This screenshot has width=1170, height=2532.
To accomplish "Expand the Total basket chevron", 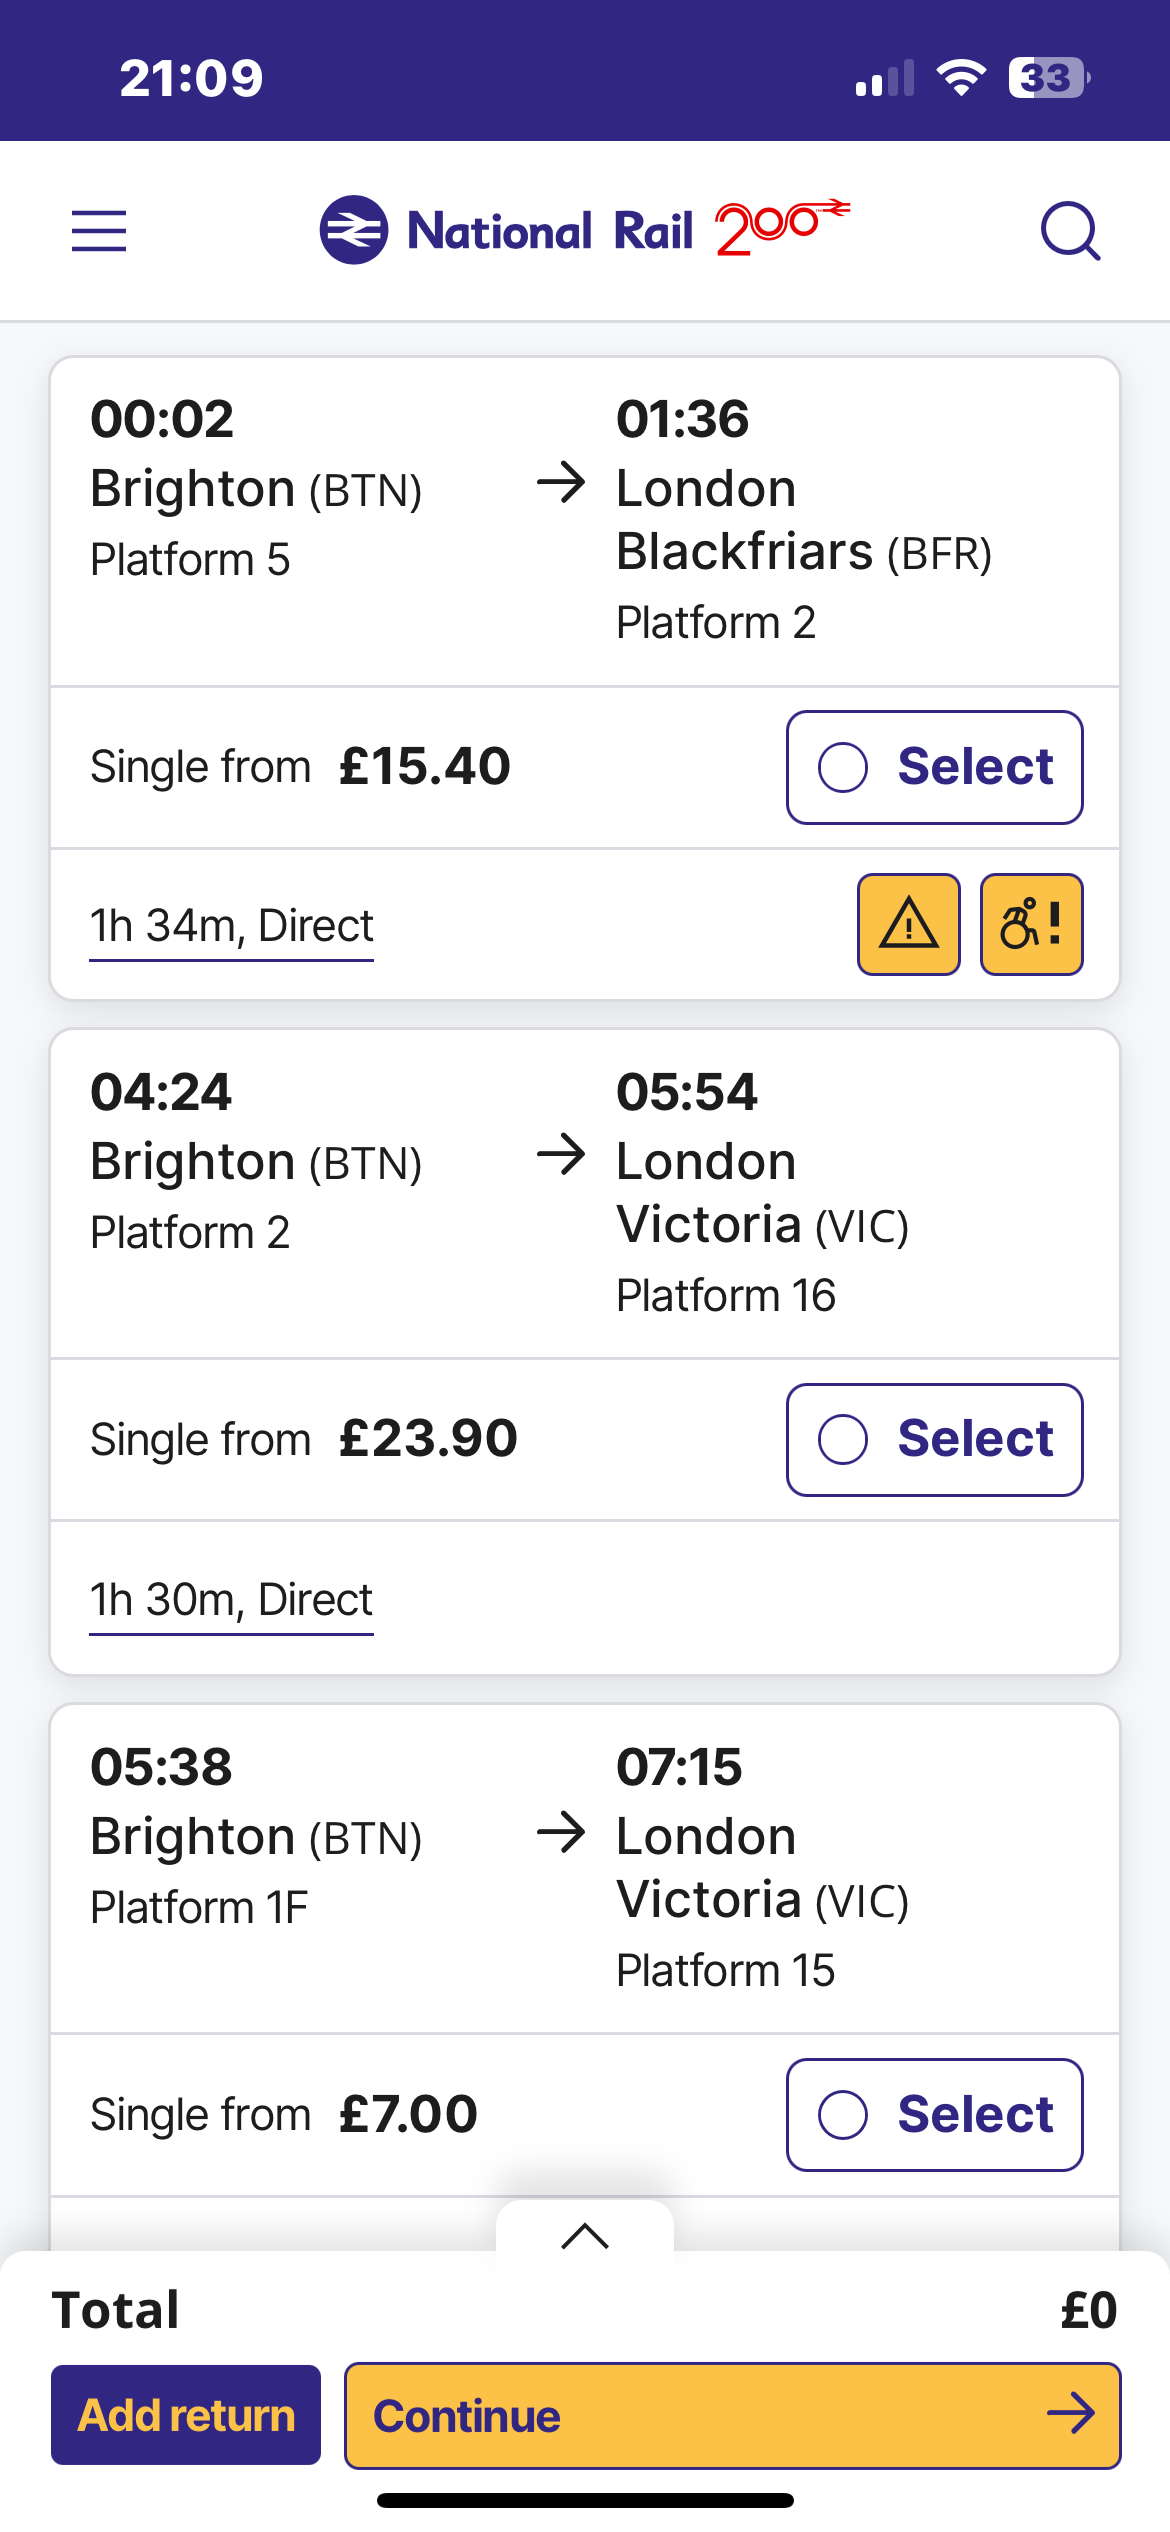I will tap(585, 2234).
